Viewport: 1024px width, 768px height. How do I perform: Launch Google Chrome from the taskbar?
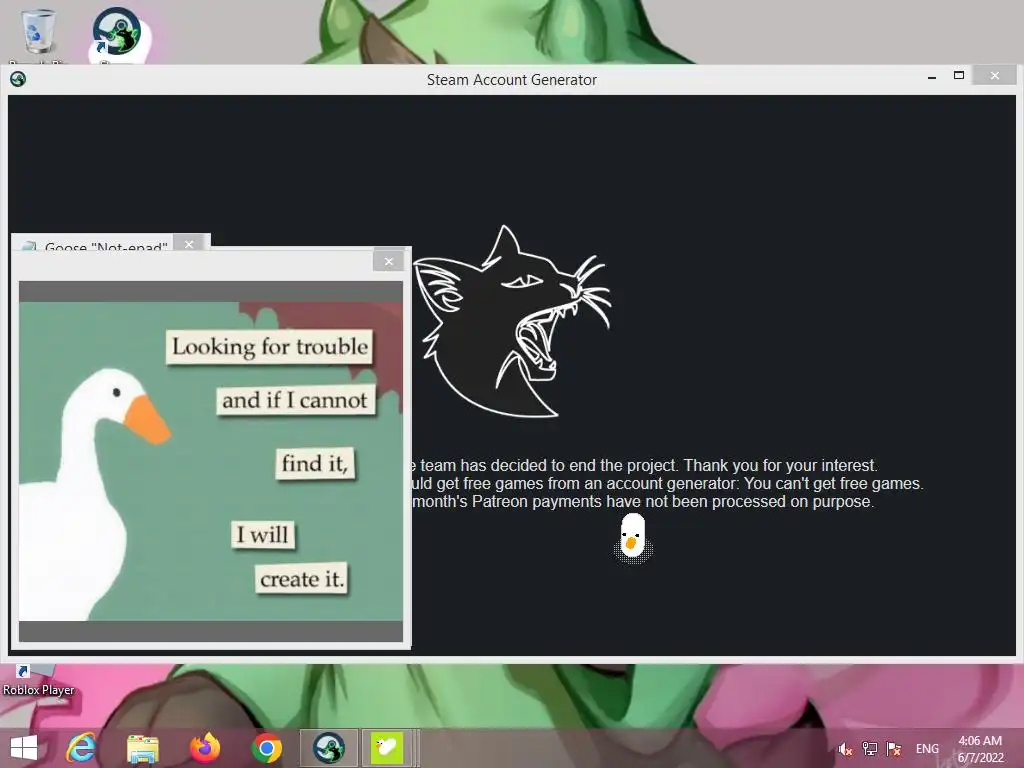click(x=266, y=748)
